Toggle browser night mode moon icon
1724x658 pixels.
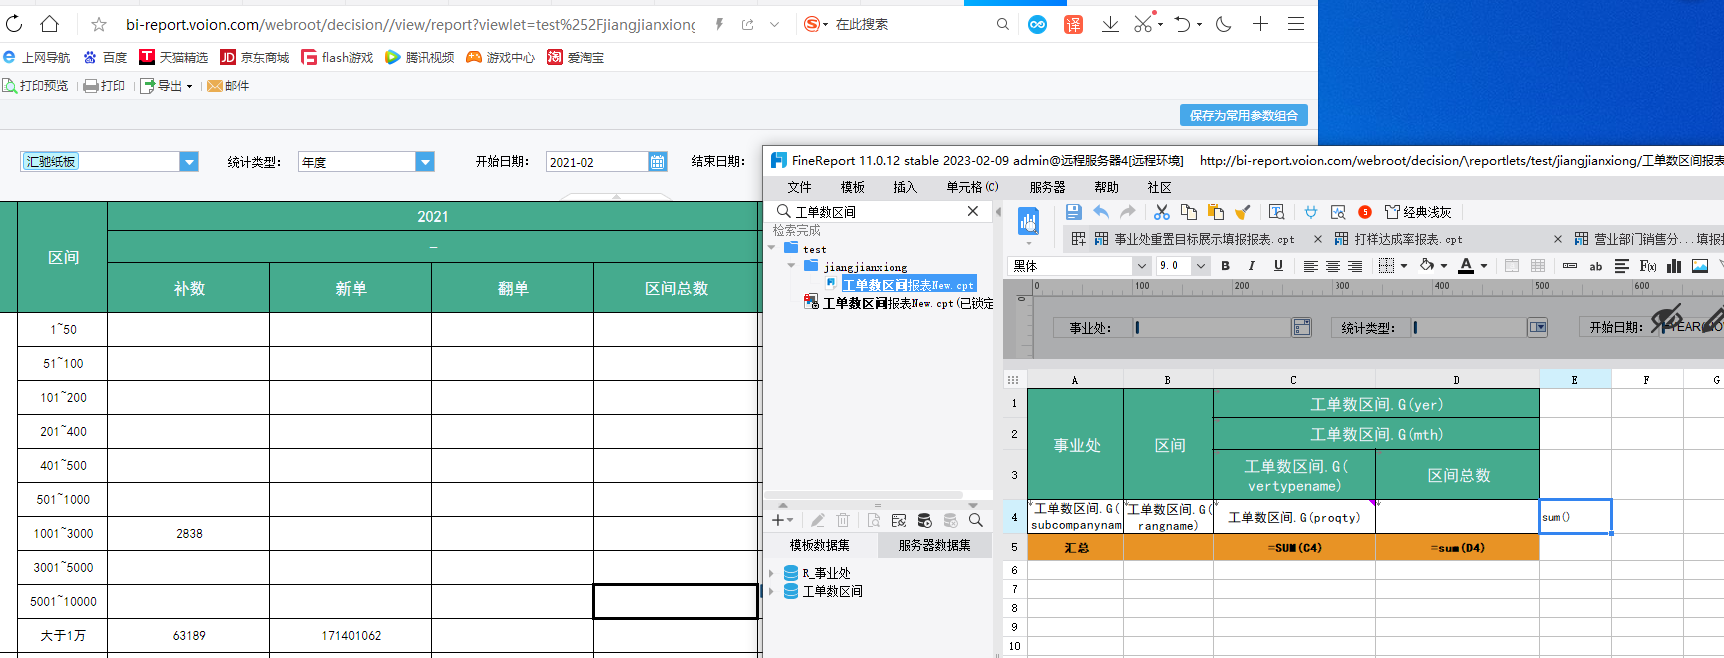[1223, 24]
